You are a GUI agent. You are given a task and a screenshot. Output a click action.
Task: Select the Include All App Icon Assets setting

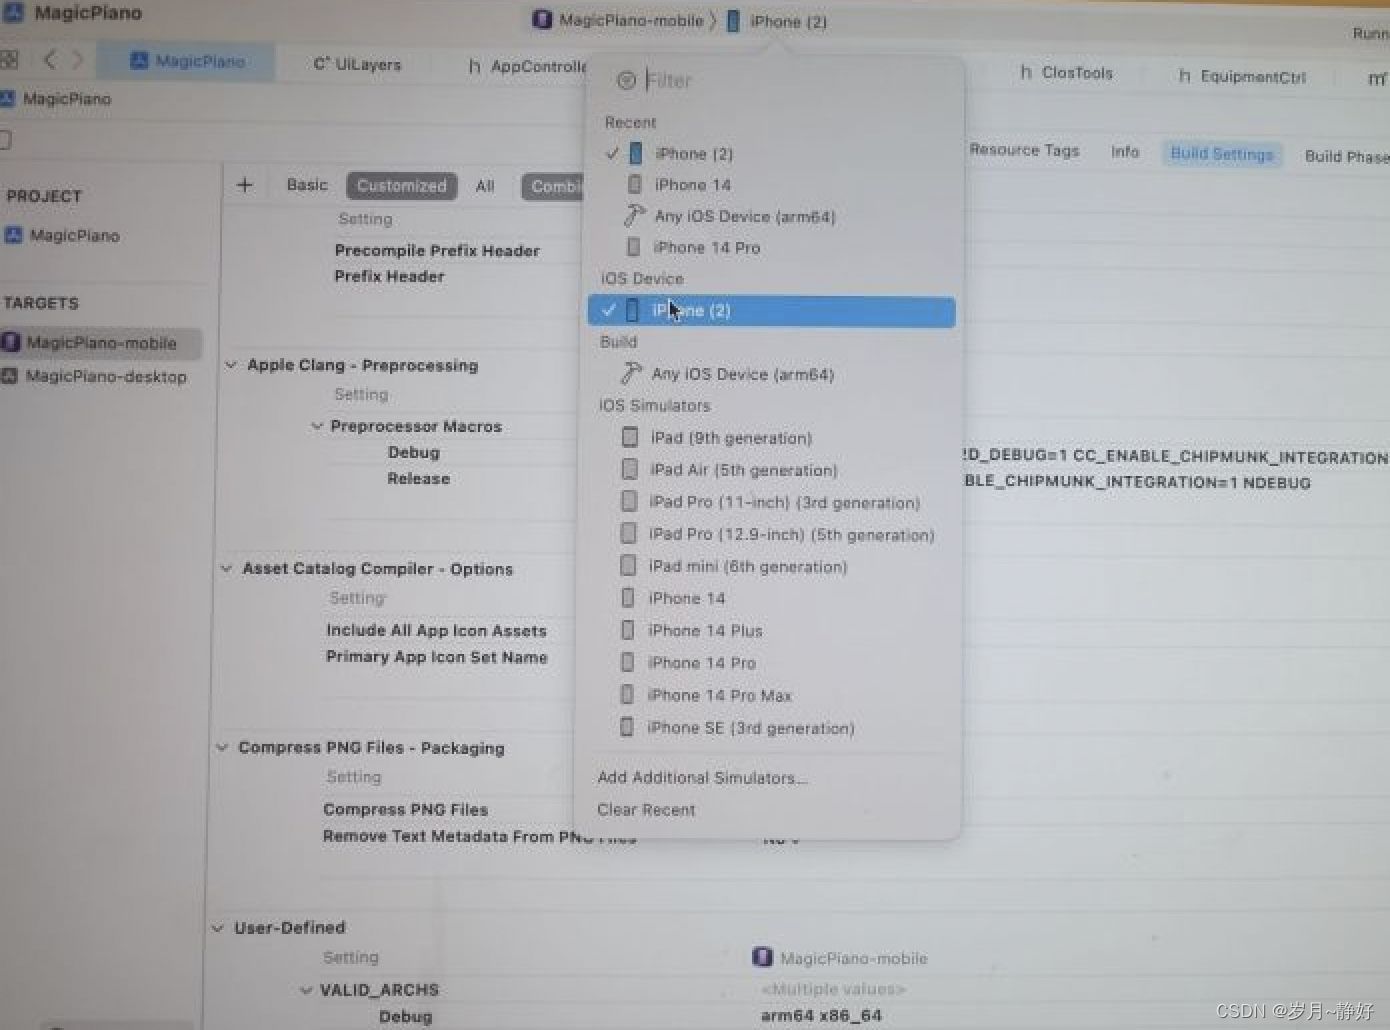pos(436,630)
